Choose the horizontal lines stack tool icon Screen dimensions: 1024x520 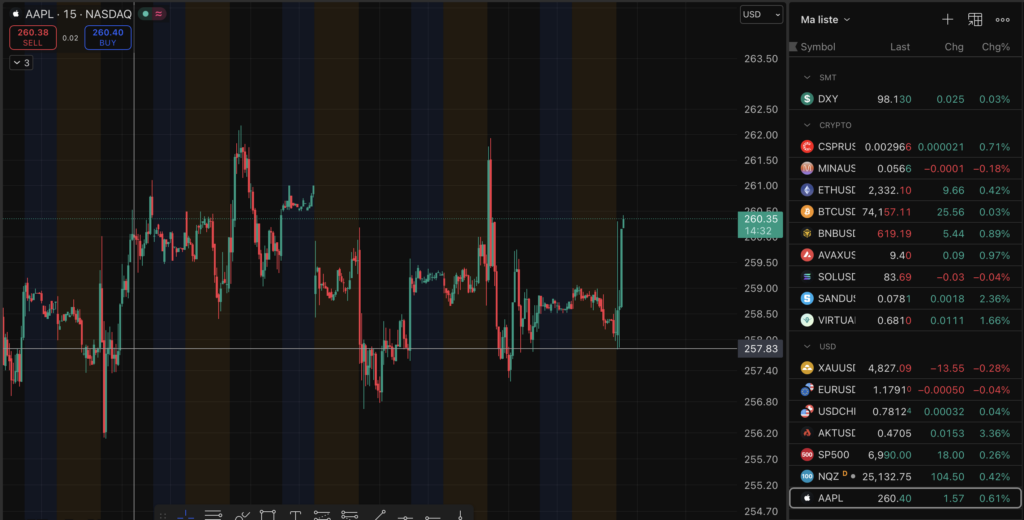pos(213,515)
